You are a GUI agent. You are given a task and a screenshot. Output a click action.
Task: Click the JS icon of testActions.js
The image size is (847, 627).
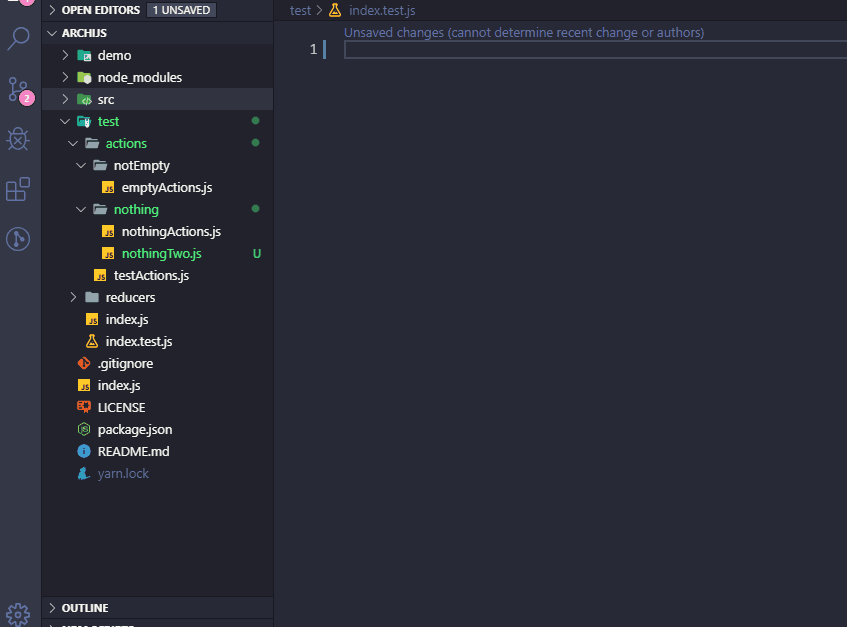point(100,275)
